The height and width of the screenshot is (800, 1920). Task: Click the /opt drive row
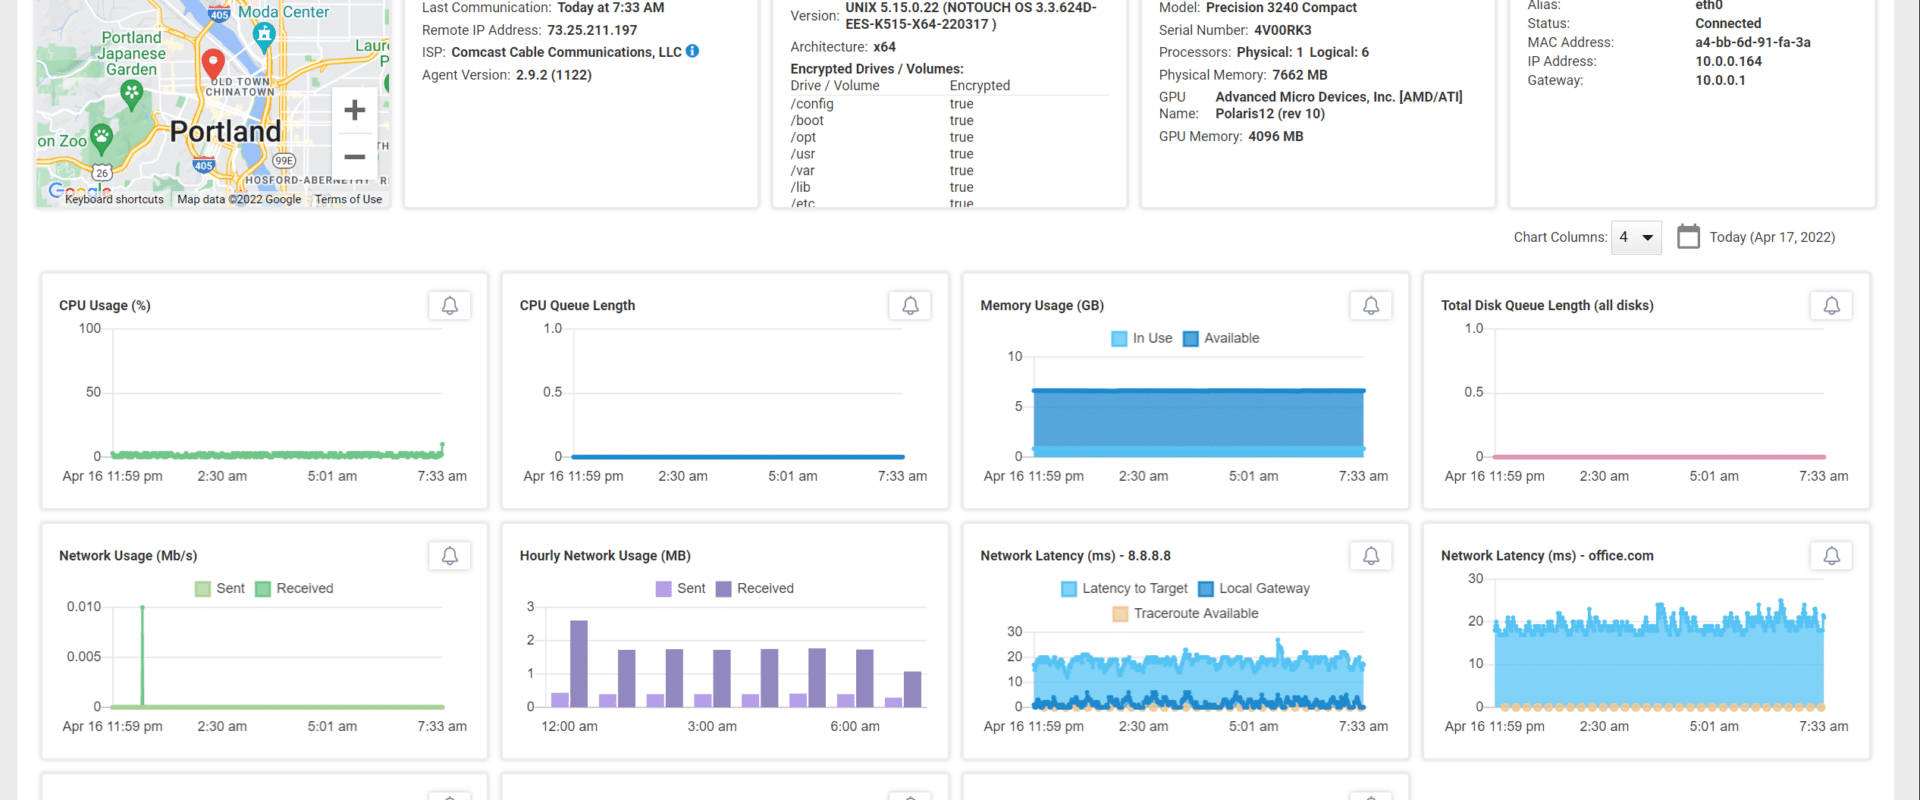[x=949, y=138]
